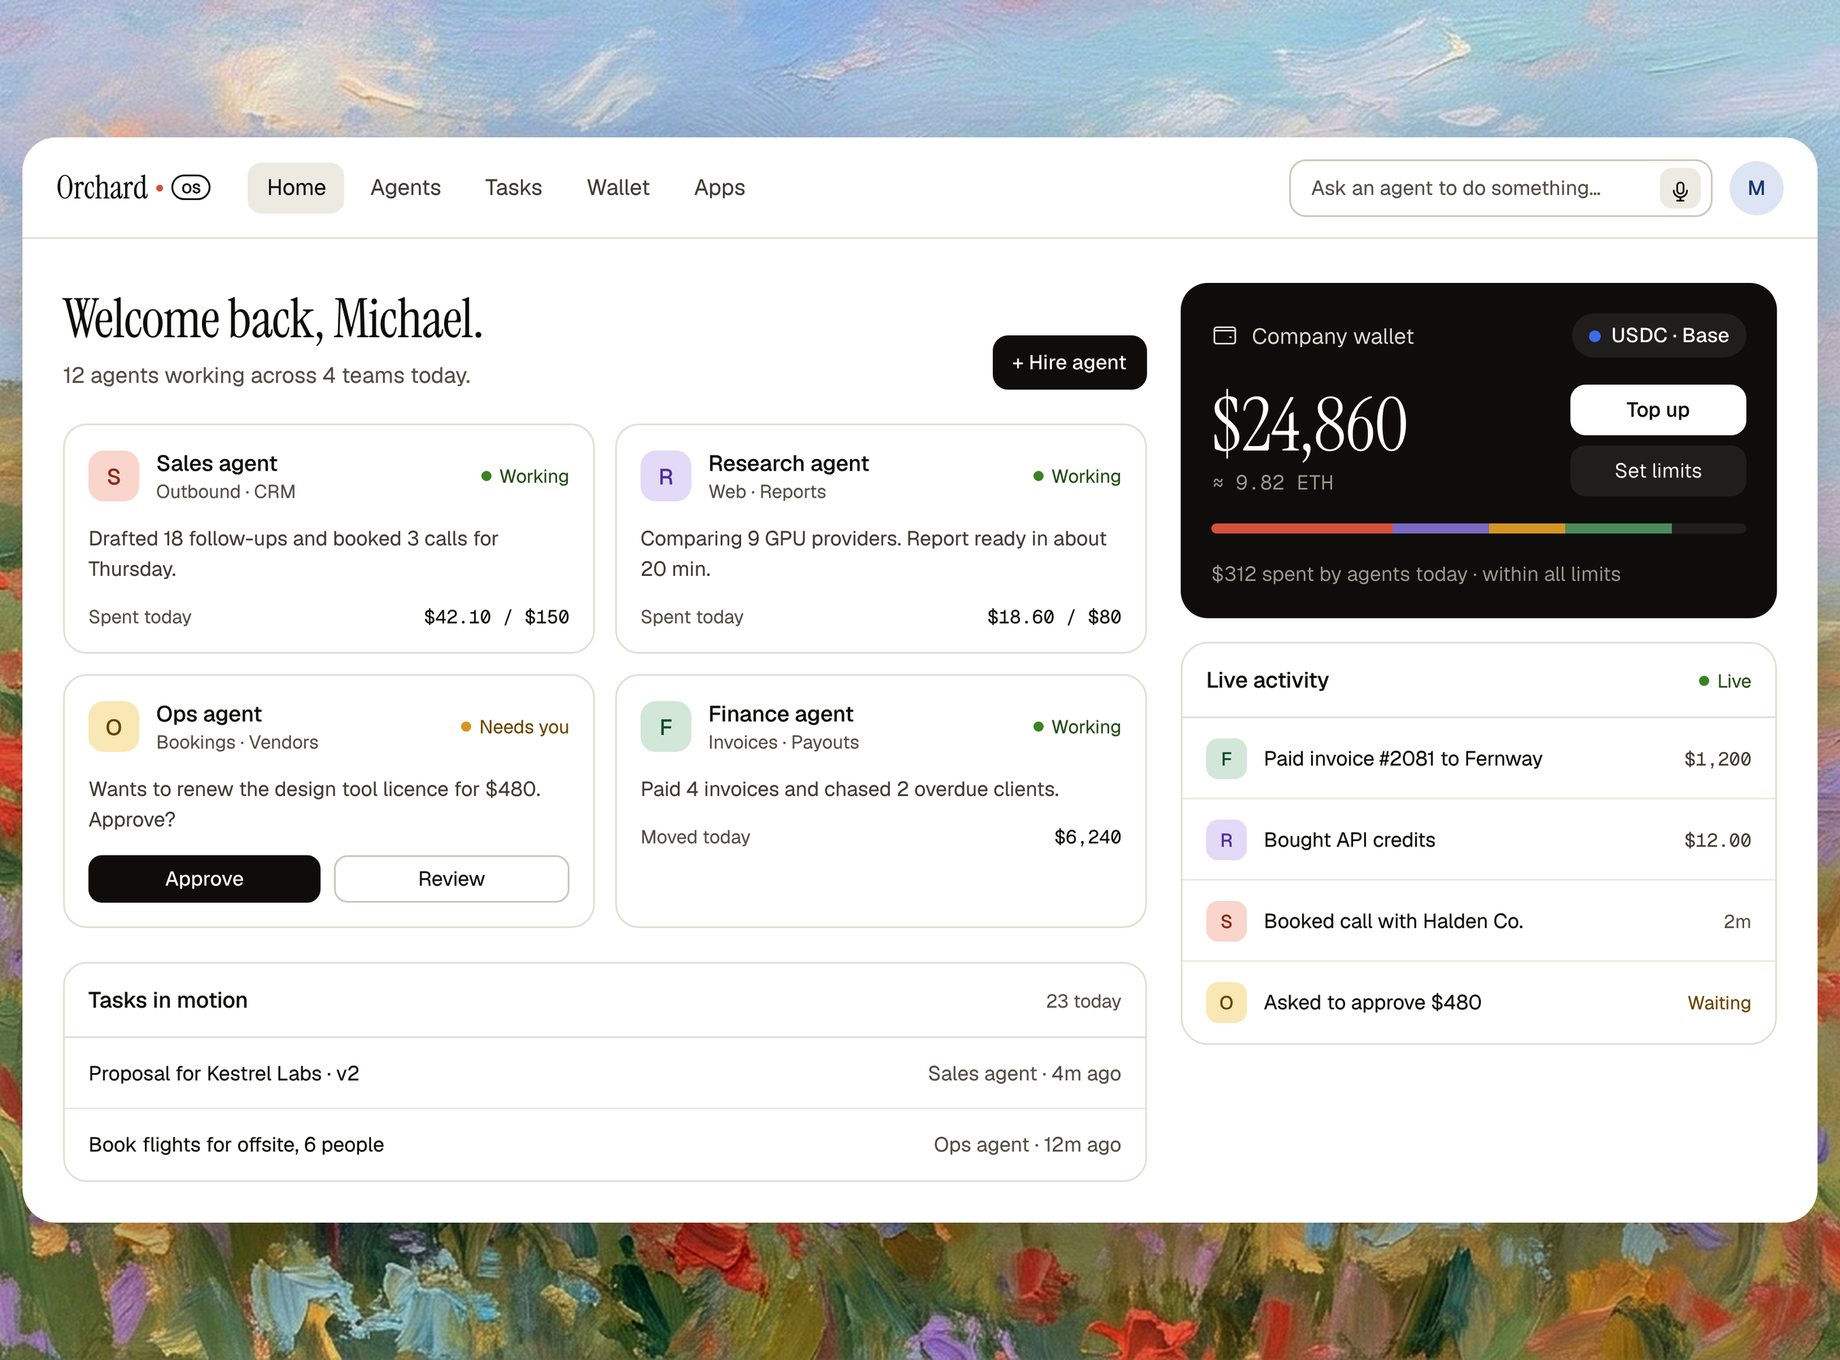Click the Ops agent card title
The image size is (1840, 1360).
tap(209, 714)
